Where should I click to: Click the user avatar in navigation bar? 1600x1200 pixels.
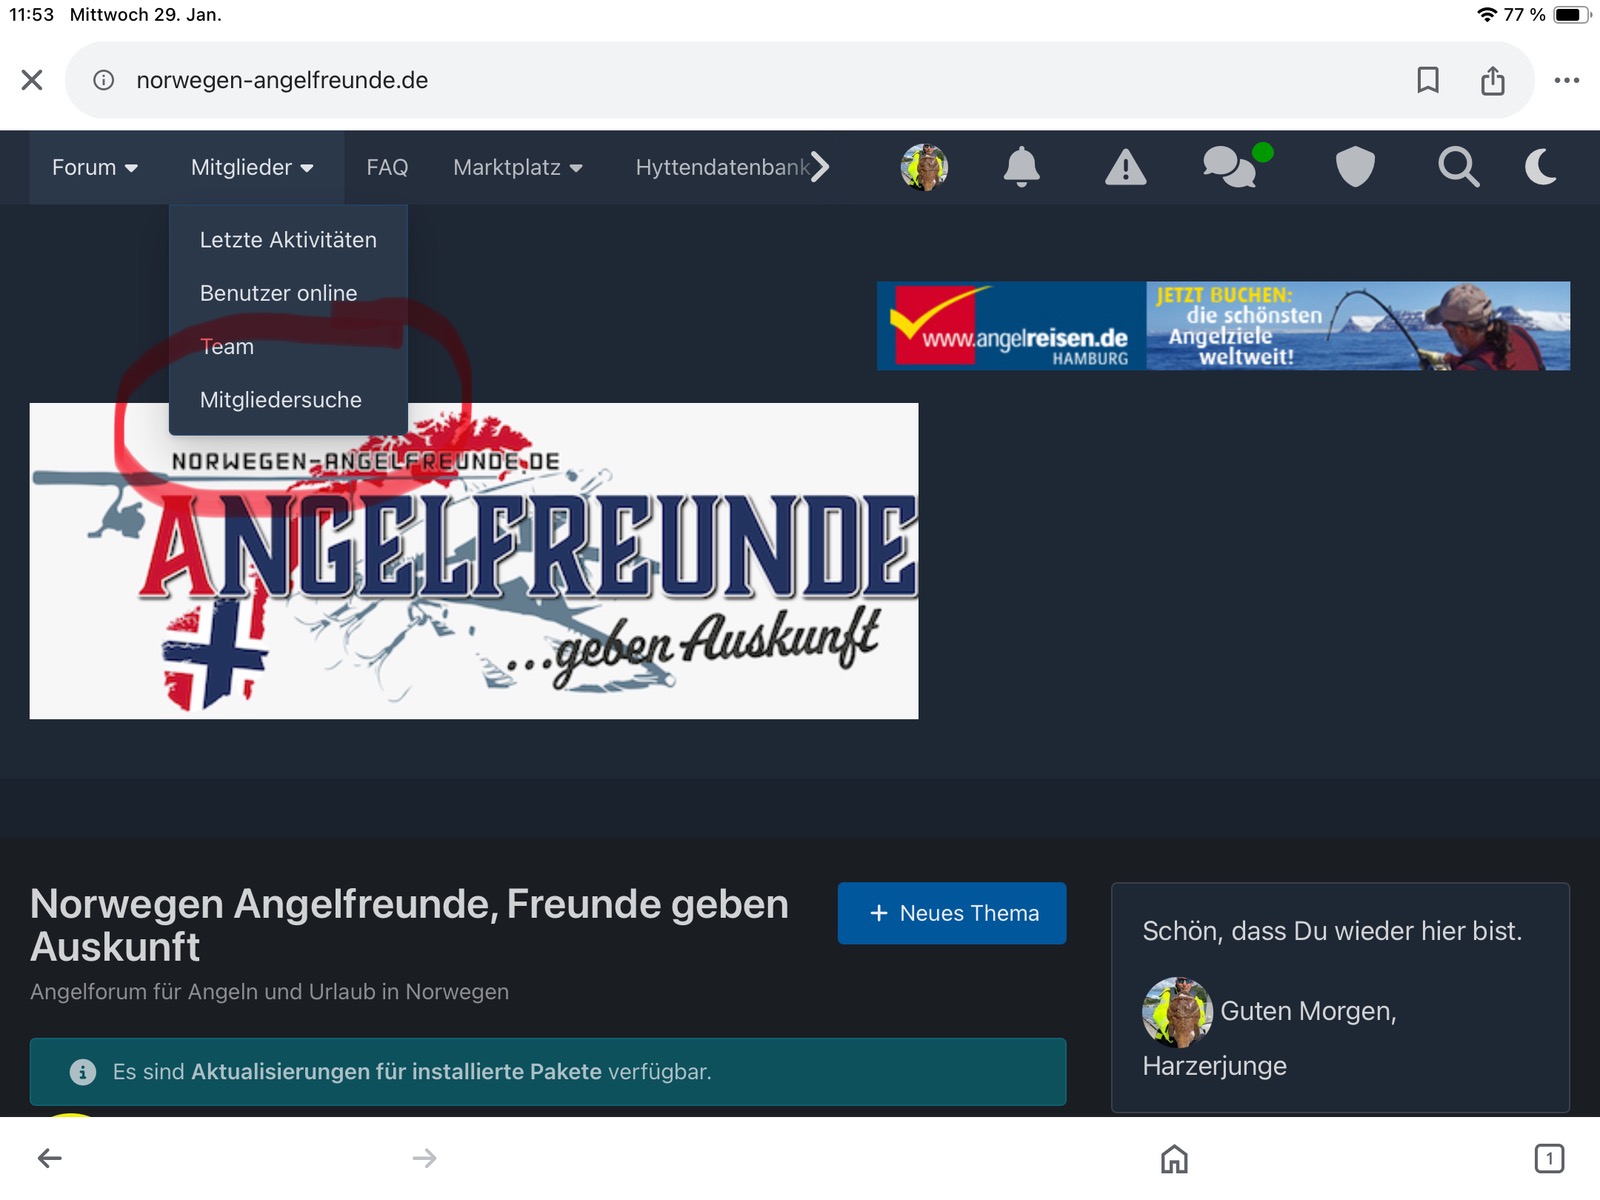point(924,167)
